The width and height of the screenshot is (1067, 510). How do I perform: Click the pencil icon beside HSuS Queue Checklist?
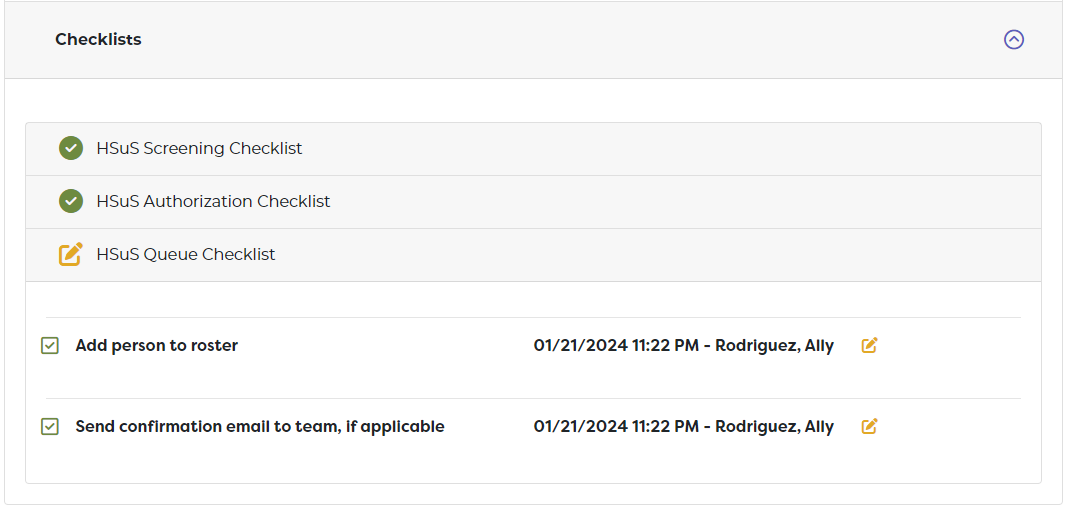(x=70, y=255)
